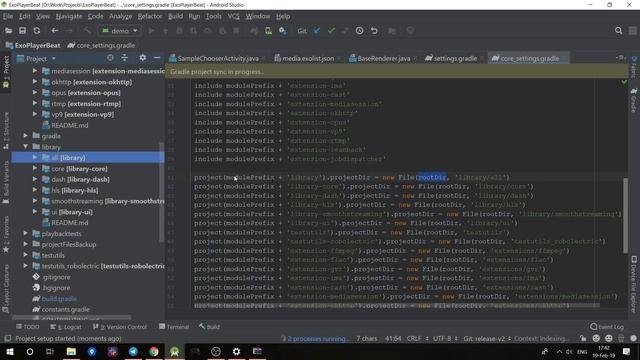The height and width of the screenshot is (360, 640).
Task: Expand the mediasession extension module
Action: (x=35, y=71)
